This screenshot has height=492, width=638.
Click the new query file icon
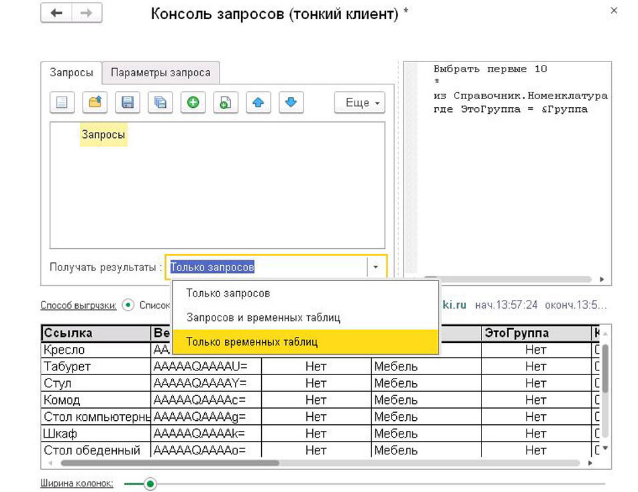click(x=63, y=102)
